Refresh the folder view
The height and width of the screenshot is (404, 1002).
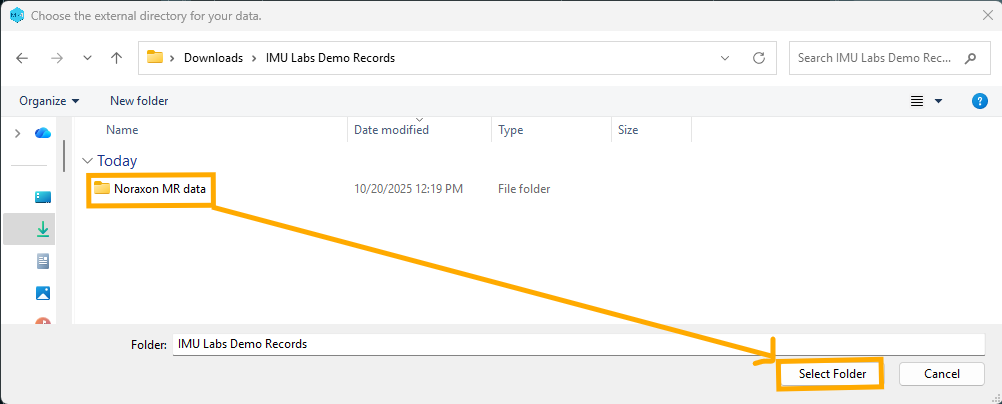point(759,58)
